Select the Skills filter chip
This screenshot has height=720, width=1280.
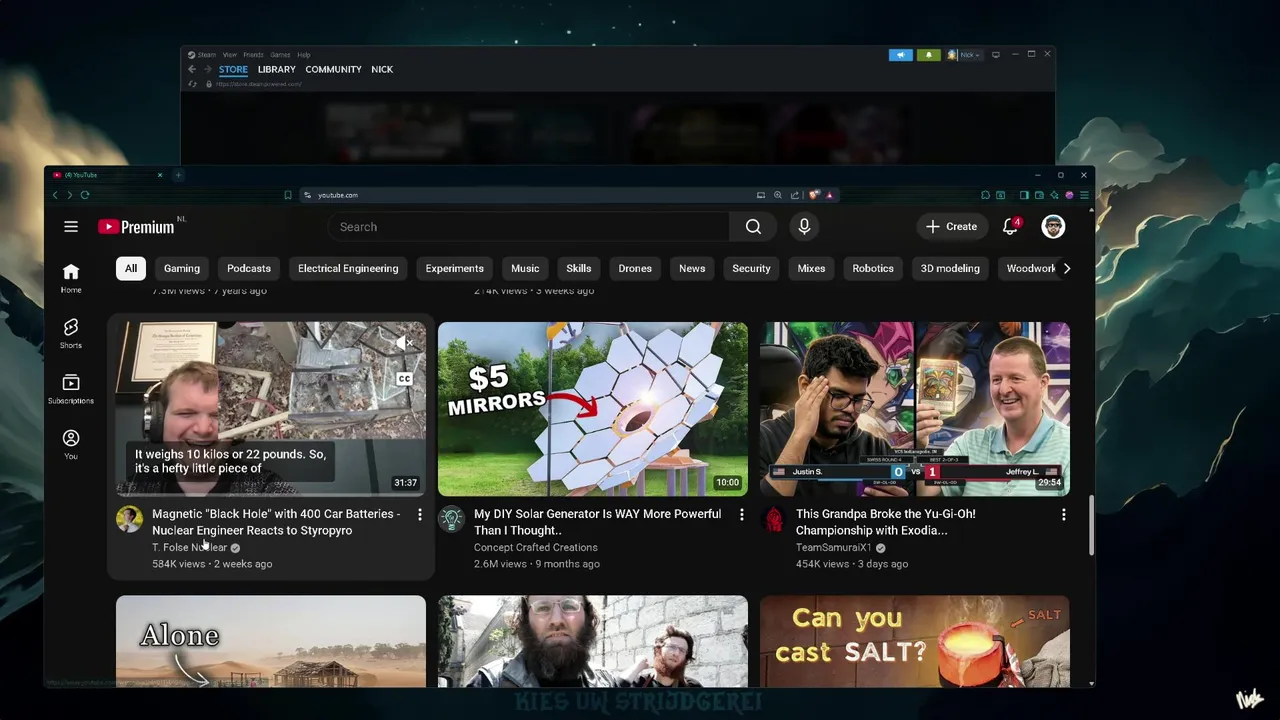(579, 268)
